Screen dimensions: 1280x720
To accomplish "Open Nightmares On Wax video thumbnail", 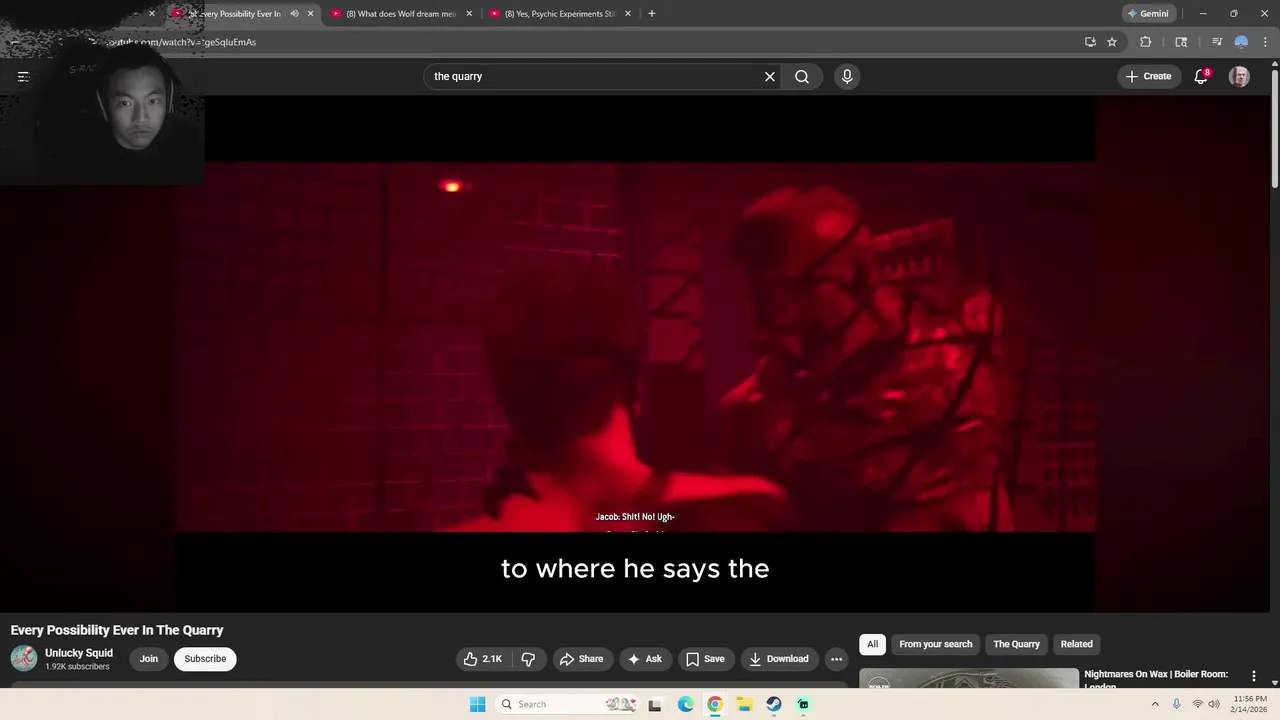I will pos(969,679).
